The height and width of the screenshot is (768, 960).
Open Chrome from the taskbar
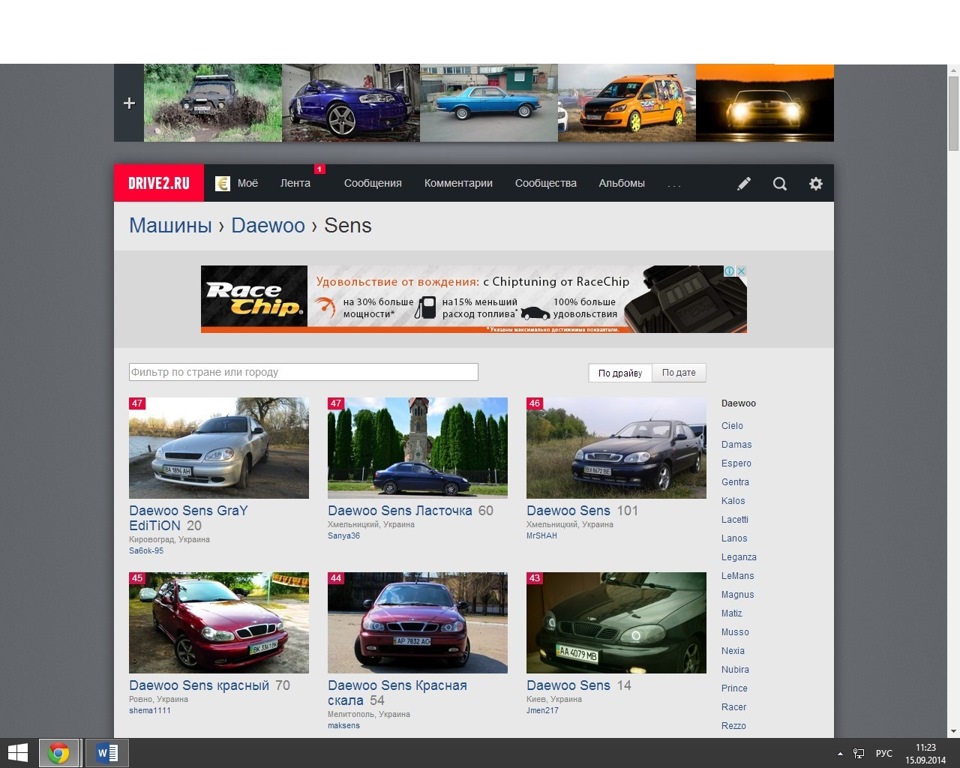[59, 753]
